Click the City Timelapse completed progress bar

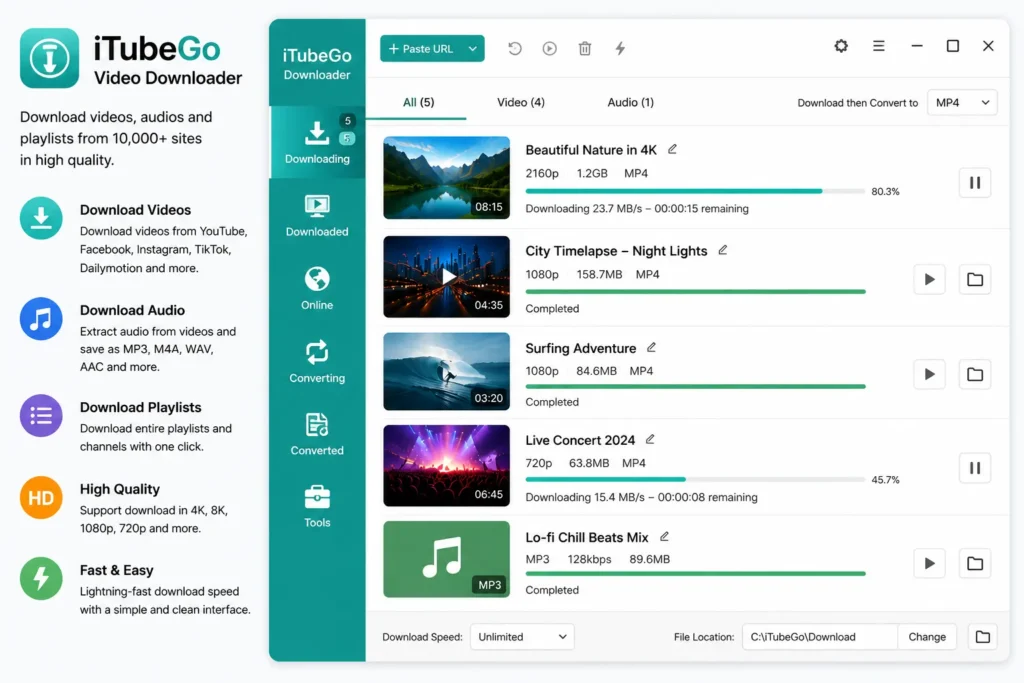[x=696, y=291]
